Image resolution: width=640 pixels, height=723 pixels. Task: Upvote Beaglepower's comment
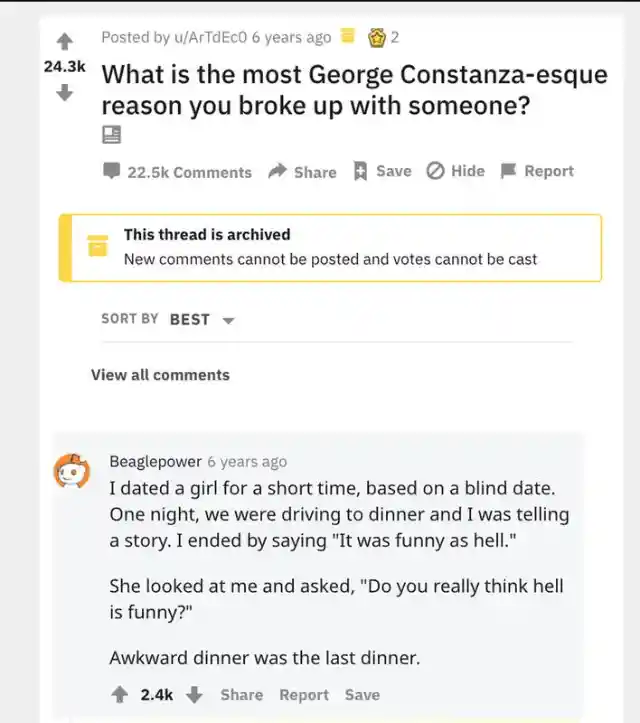pyautogui.click(x=119, y=694)
